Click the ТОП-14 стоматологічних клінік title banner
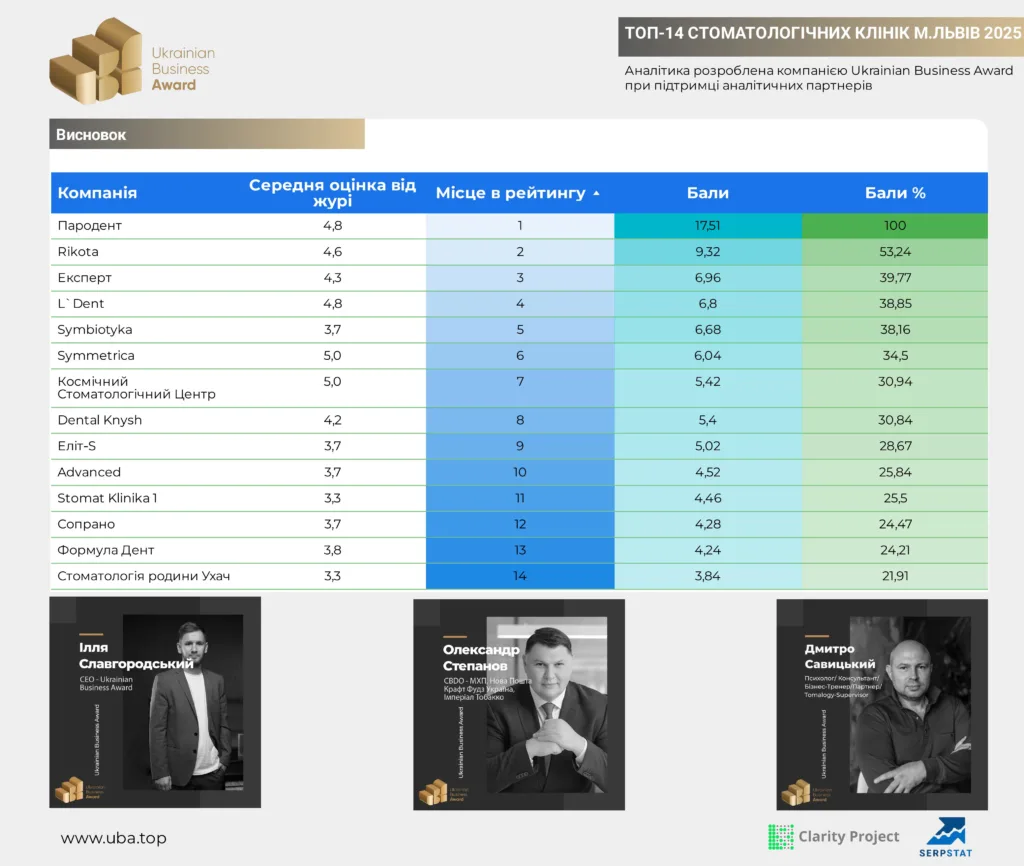The width and height of the screenshot is (1024, 866). click(x=822, y=33)
